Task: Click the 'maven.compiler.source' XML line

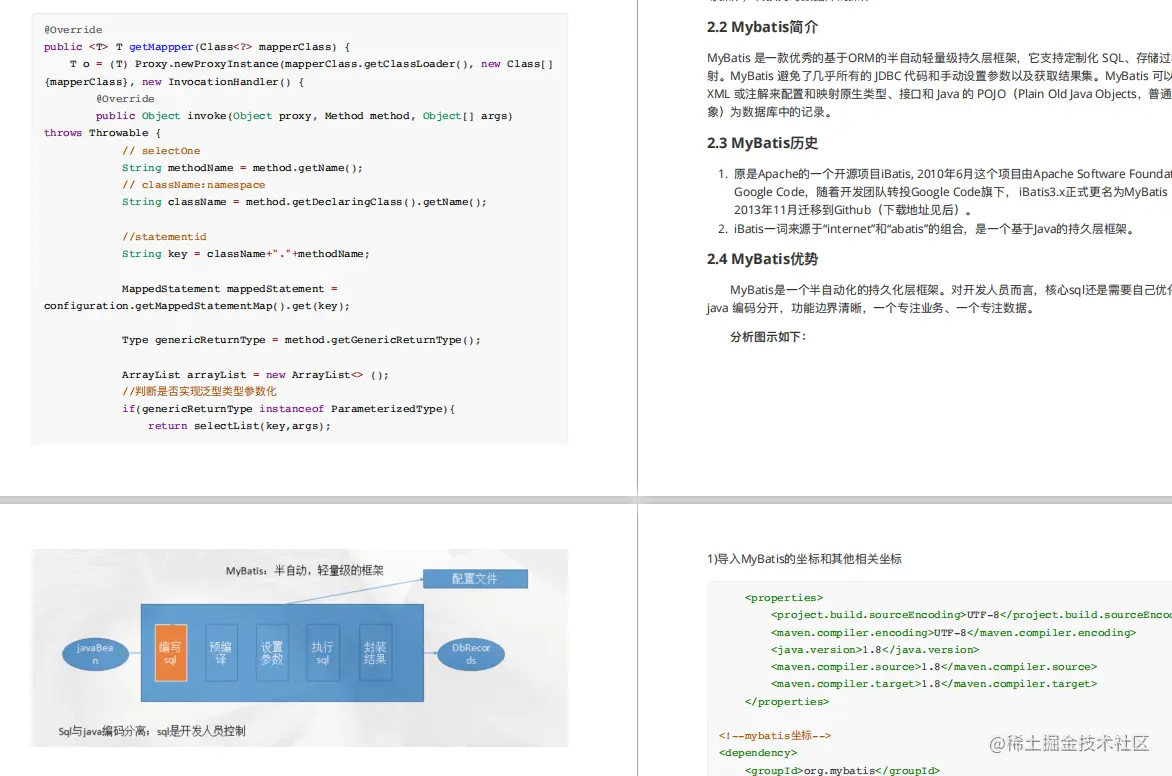Action: 934,666
